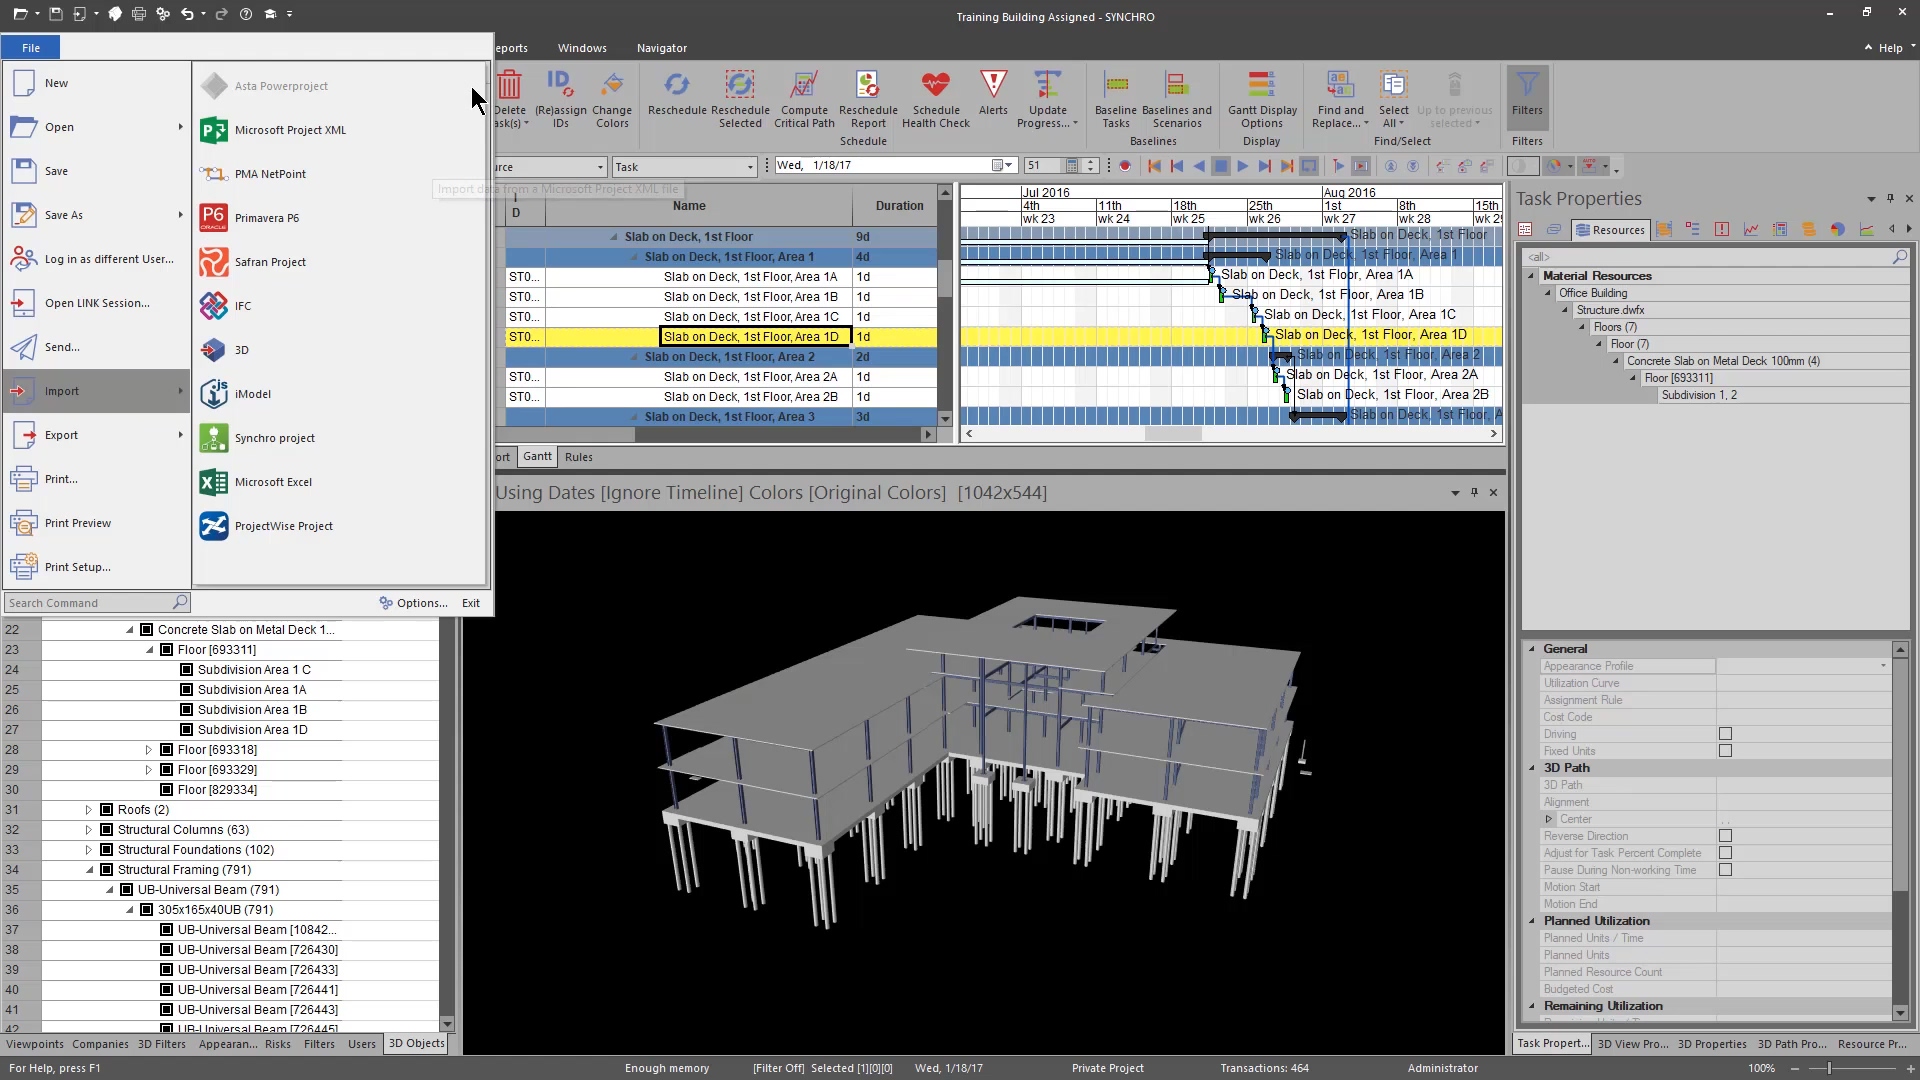This screenshot has height=1080, width=1920.
Task: Expand the Structural Columns tree item
Action: 87,829
